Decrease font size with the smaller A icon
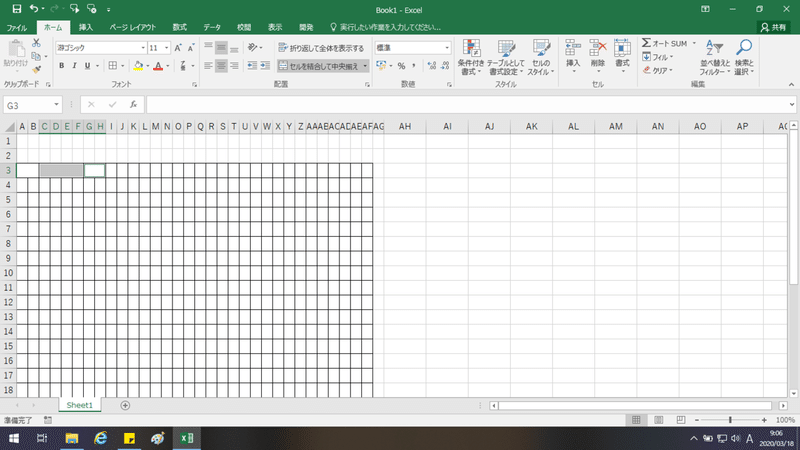 click(191, 48)
